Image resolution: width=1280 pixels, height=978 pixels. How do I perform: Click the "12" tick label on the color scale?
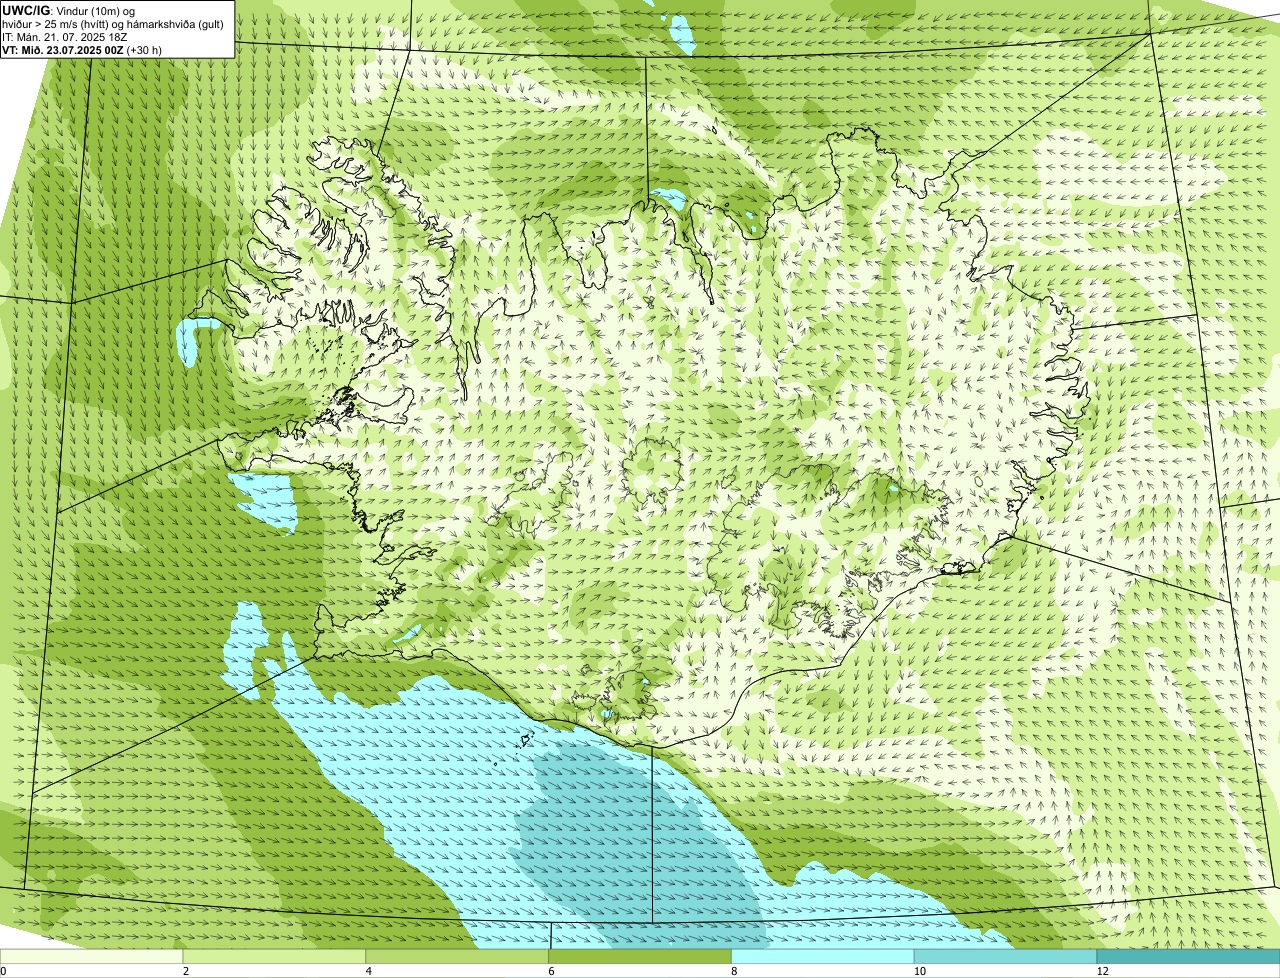(1102, 971)
